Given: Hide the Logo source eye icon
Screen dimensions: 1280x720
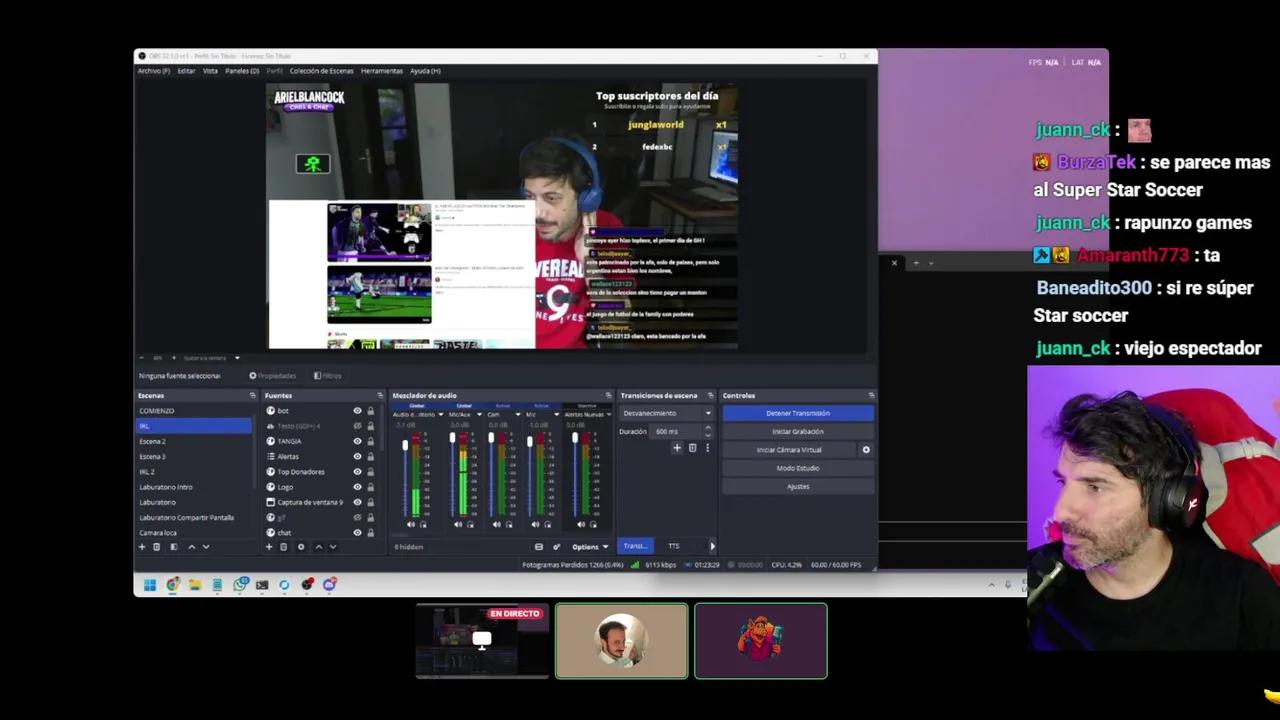Looking at the screenshot, I should (357, 487).
